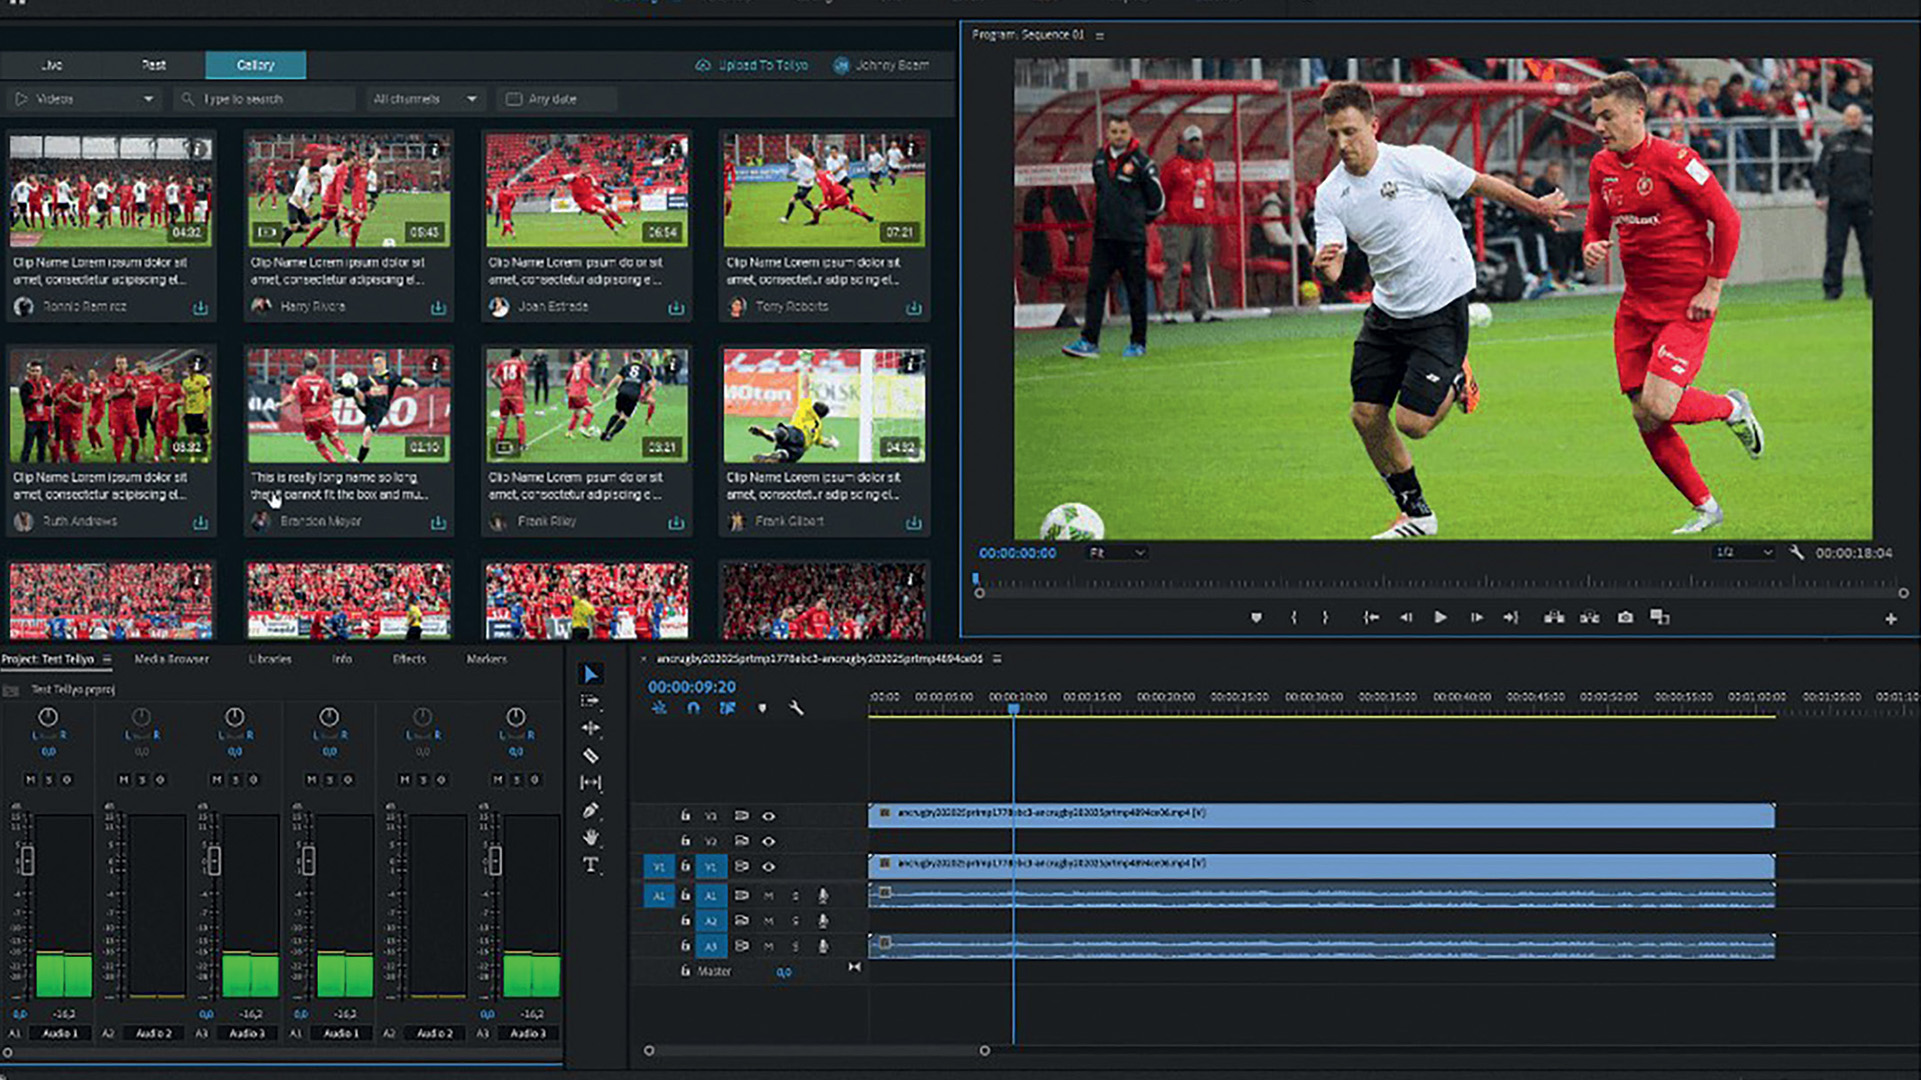Select the Pen tool
Image resolution: width=1921 pixels, height=1080 pixels.
coord(590,810)
